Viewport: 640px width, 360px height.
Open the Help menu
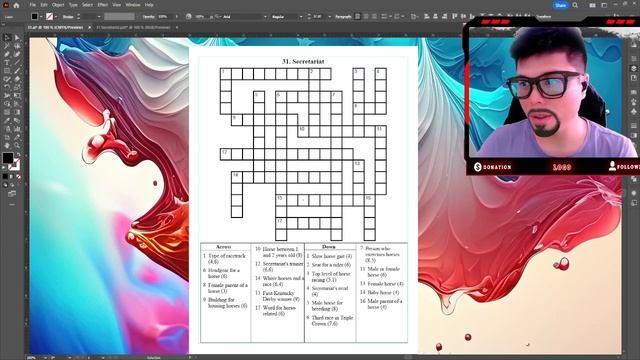coord(149,5)
